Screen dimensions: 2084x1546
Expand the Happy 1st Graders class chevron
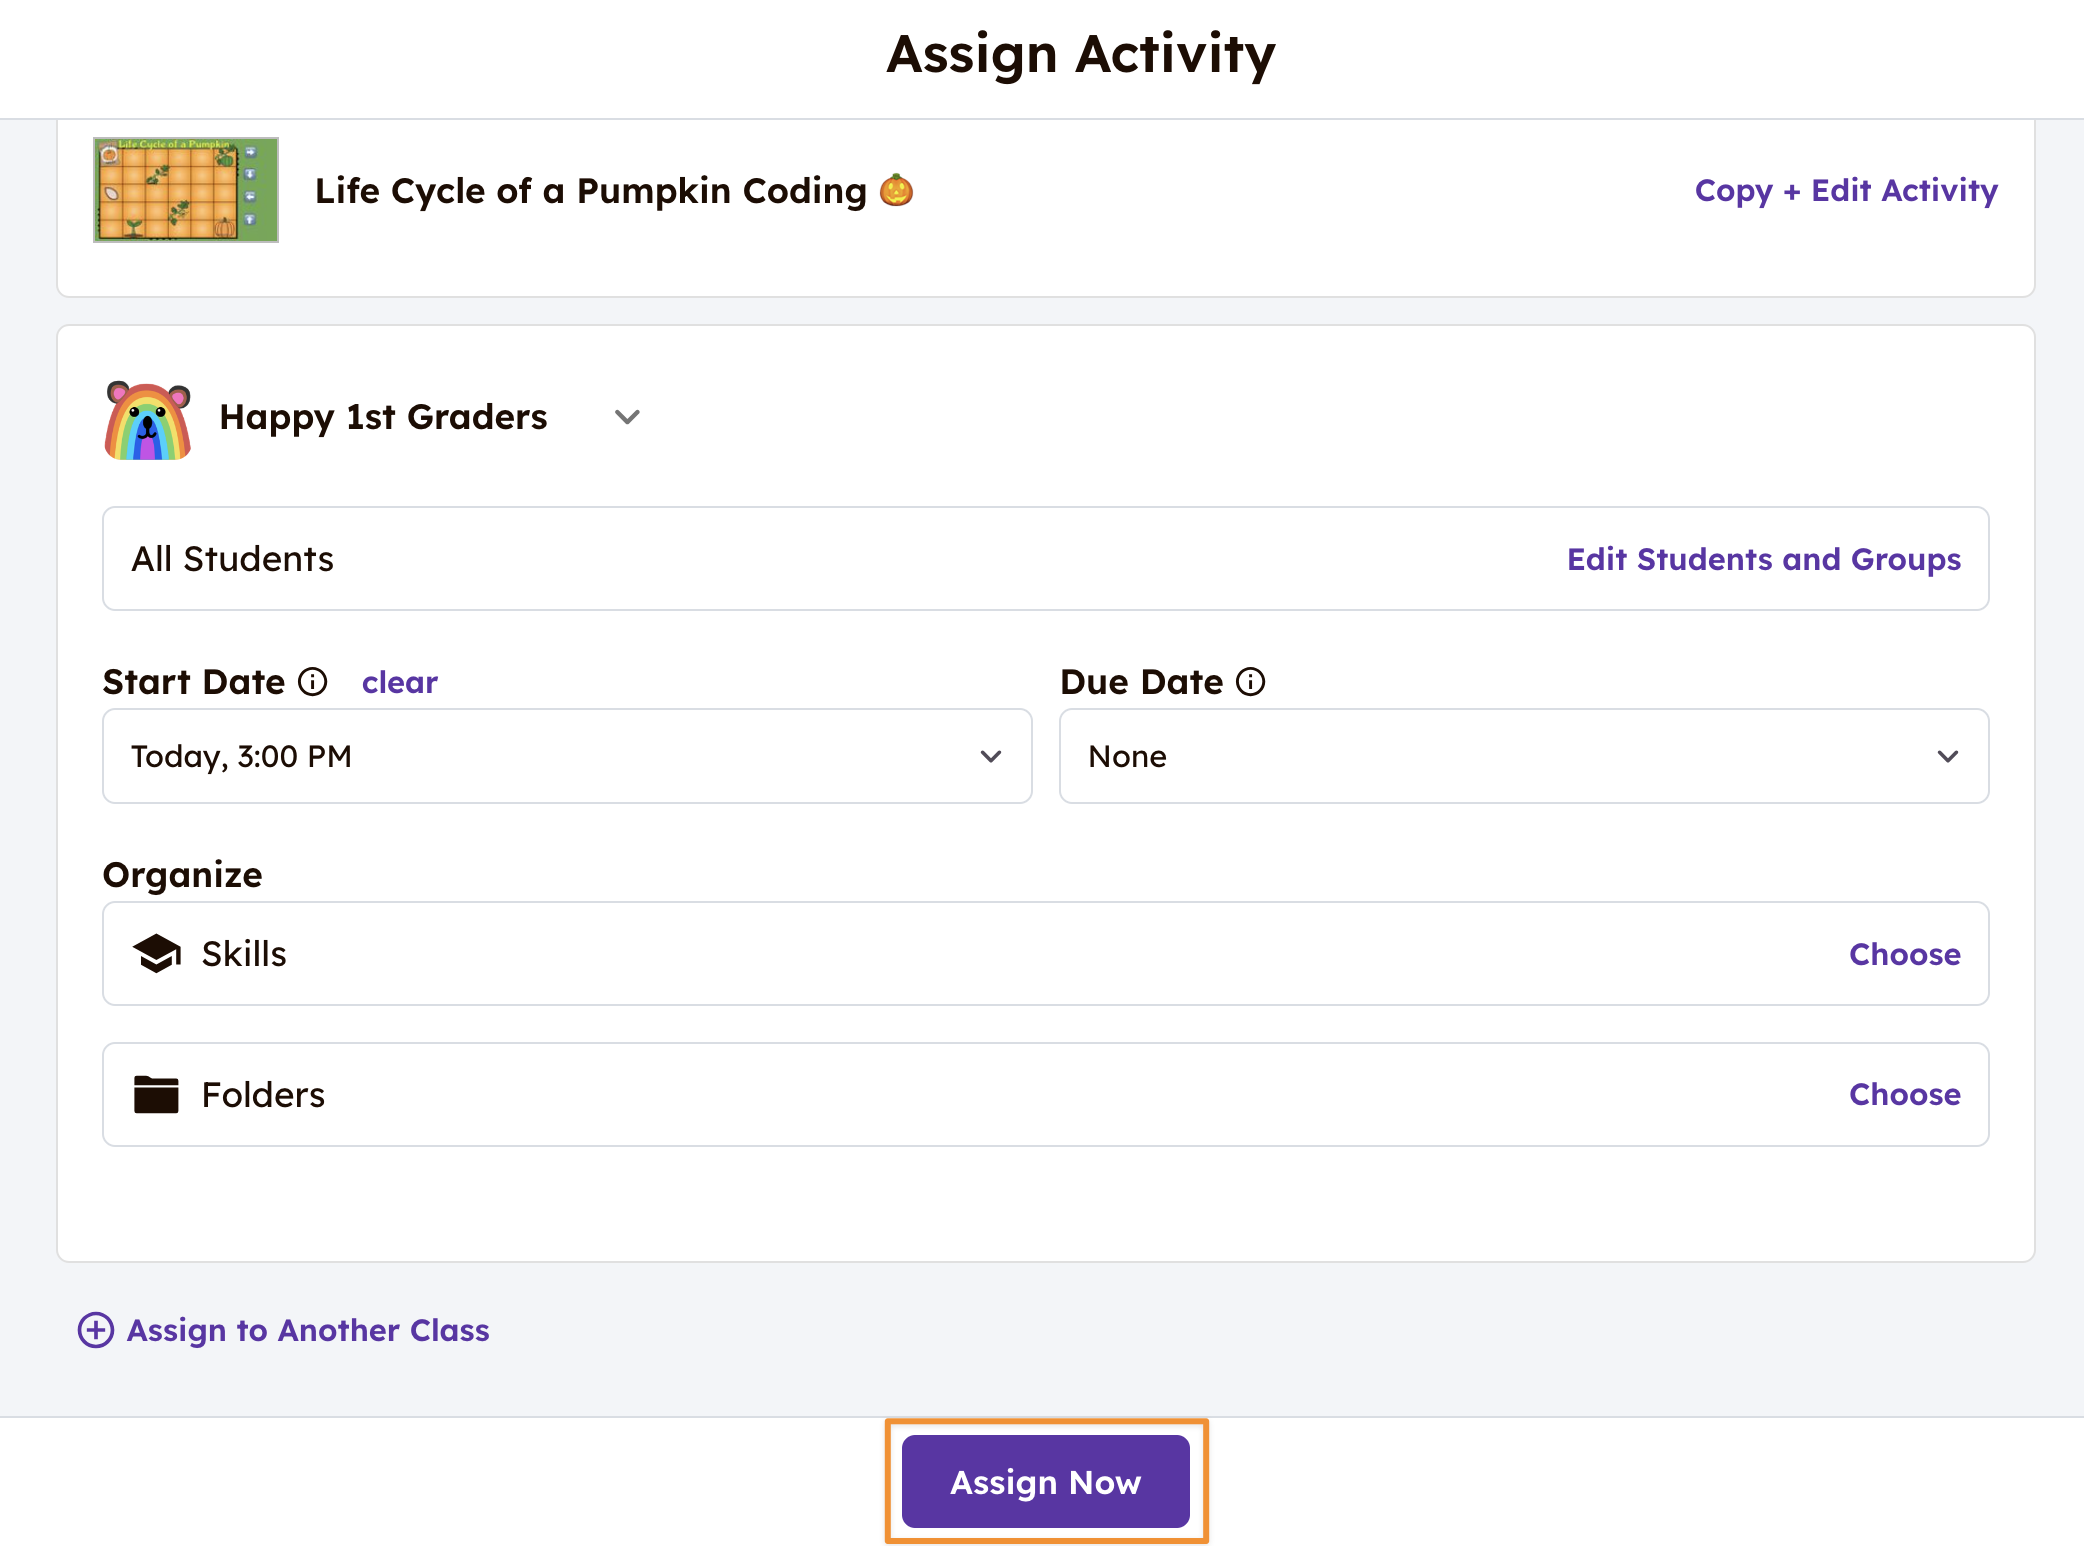click(x=627, y=417)
